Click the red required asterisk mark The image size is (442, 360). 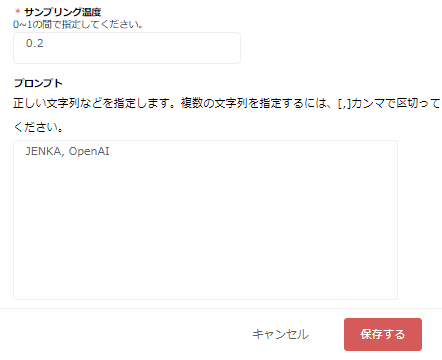[x=18, y=11]
